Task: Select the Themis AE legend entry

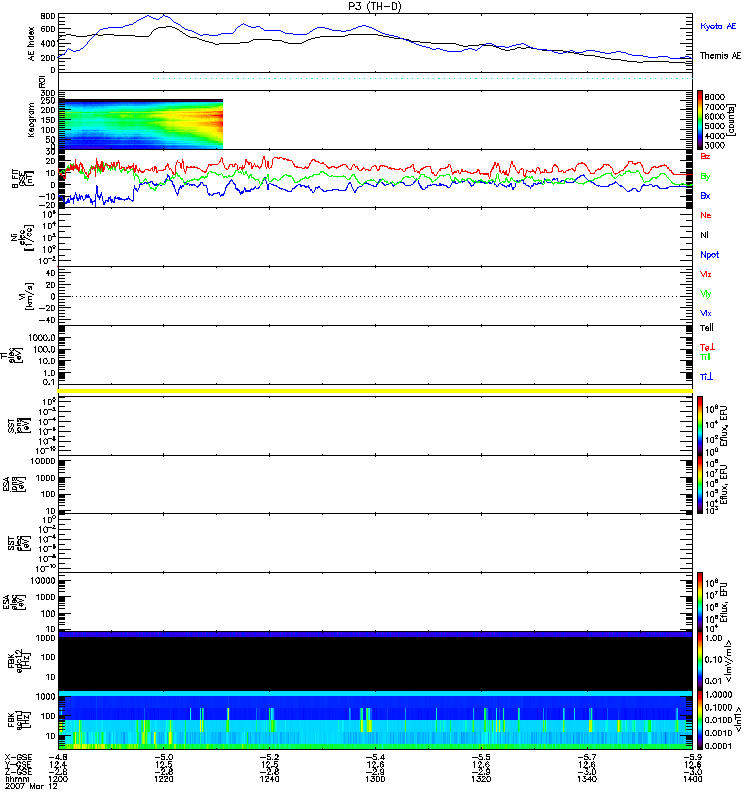Action: (x=720, y=56)
